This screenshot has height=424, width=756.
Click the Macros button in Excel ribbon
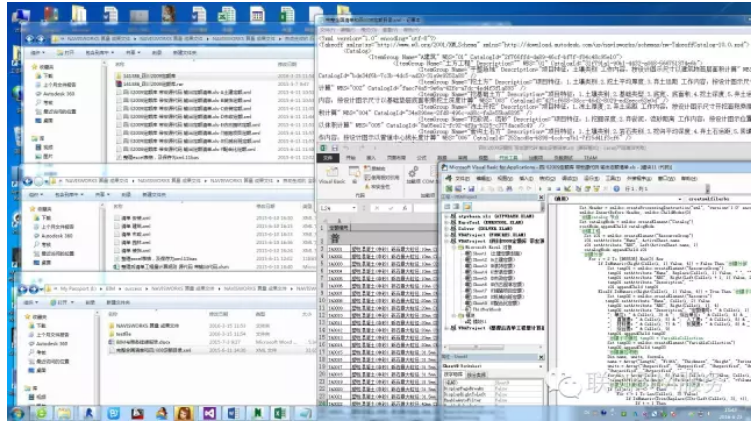(x=354, y=175)
